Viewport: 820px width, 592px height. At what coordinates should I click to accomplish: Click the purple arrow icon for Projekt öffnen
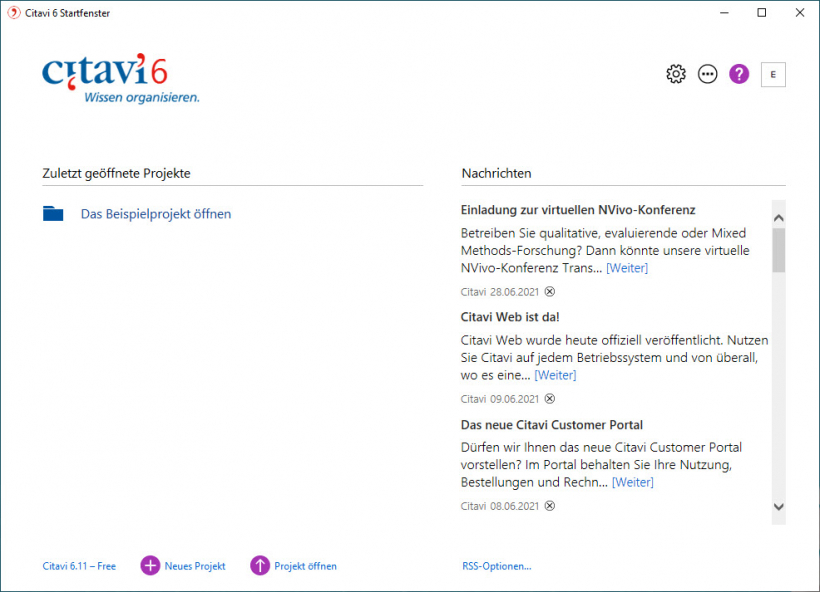[262, 566]
